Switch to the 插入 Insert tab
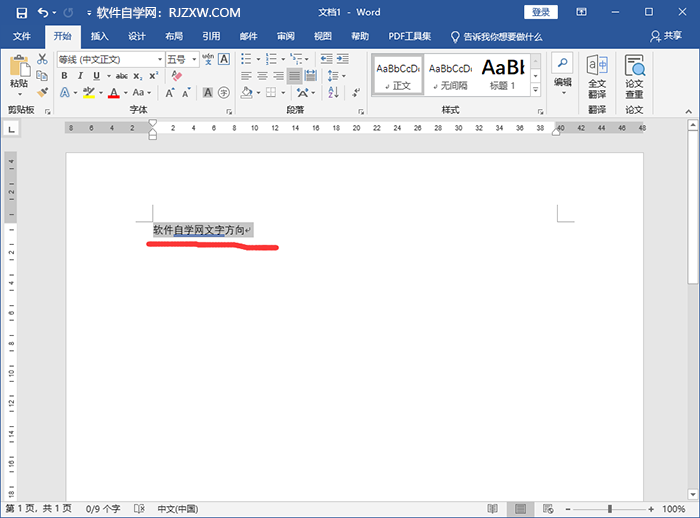The image size is (700, 518). tap(100, 36)
